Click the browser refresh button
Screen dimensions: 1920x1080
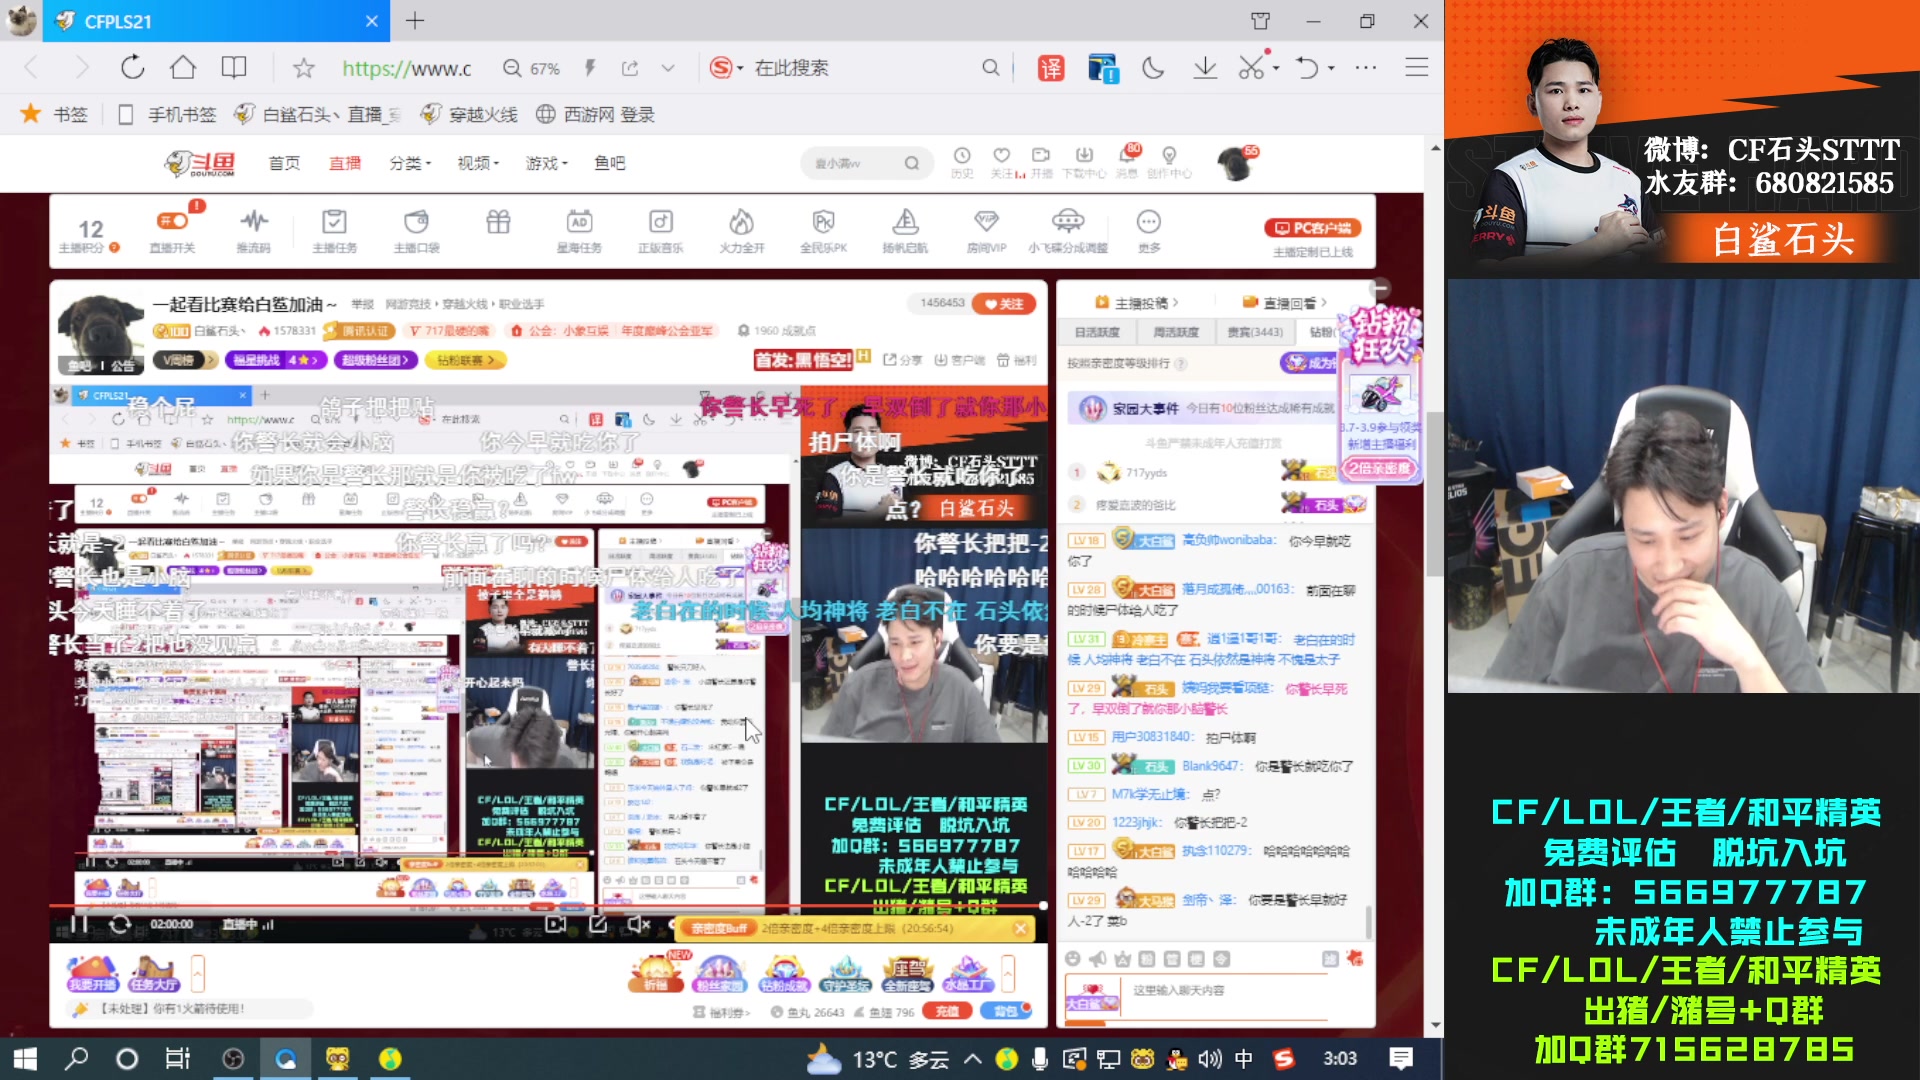132,67
